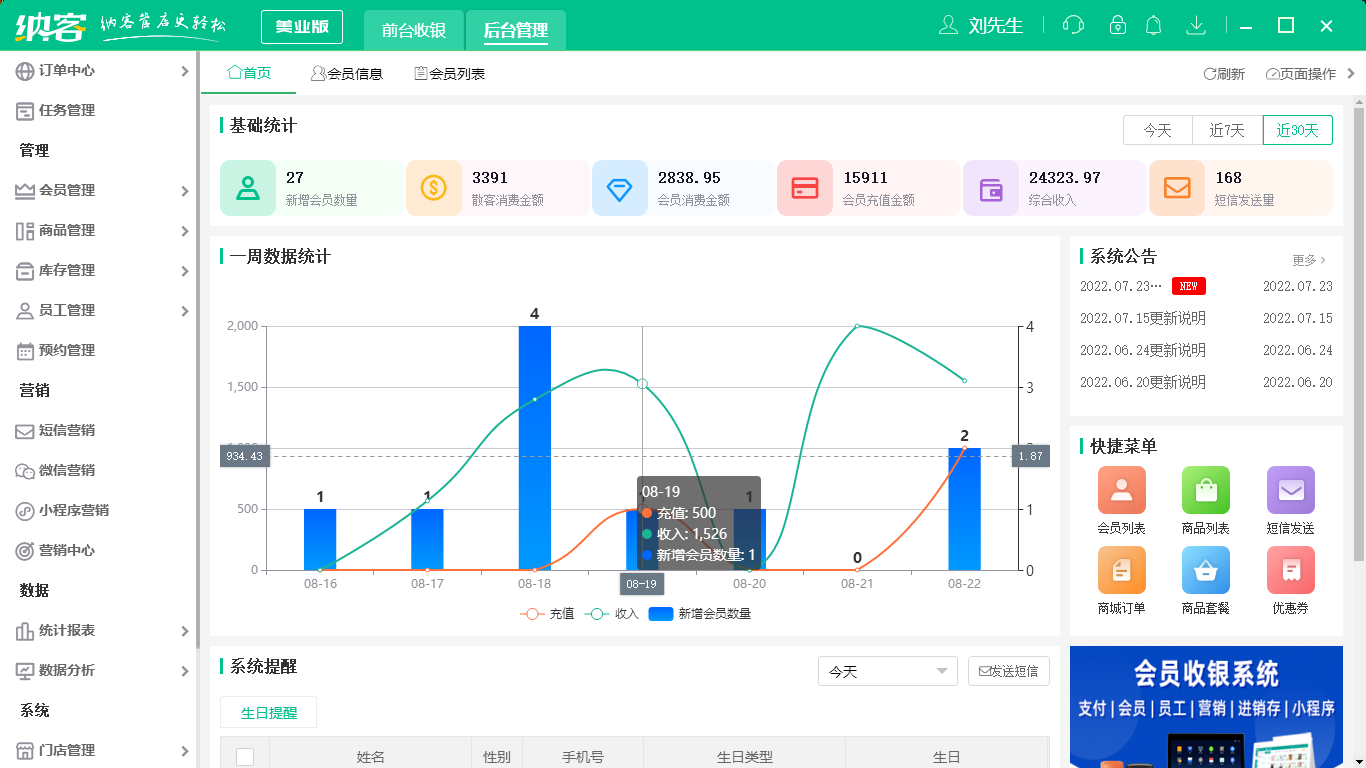The width and height of the screenshot is (1366, 768).
Task: Open the 商城订单 shortcut icon
Action: [x=1121, y=570]
